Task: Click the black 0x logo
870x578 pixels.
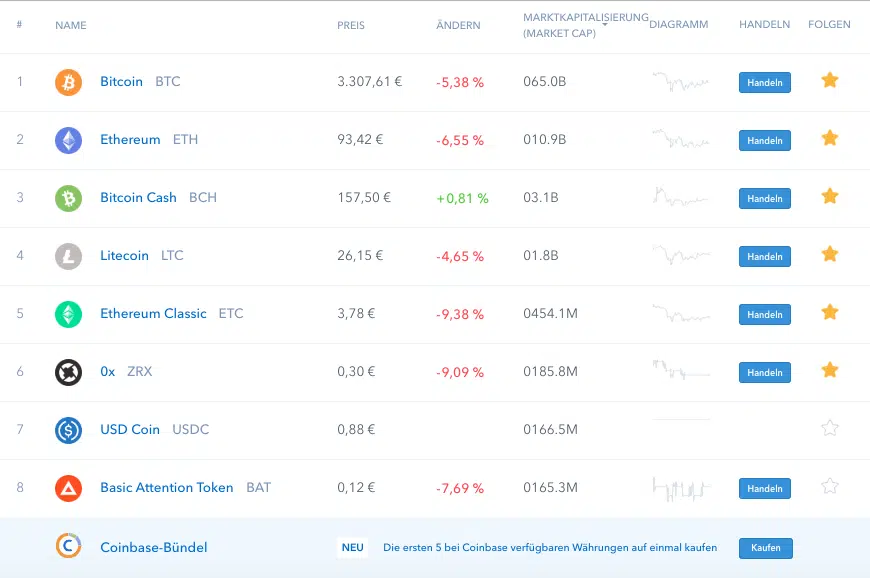Action: (68, 372)
